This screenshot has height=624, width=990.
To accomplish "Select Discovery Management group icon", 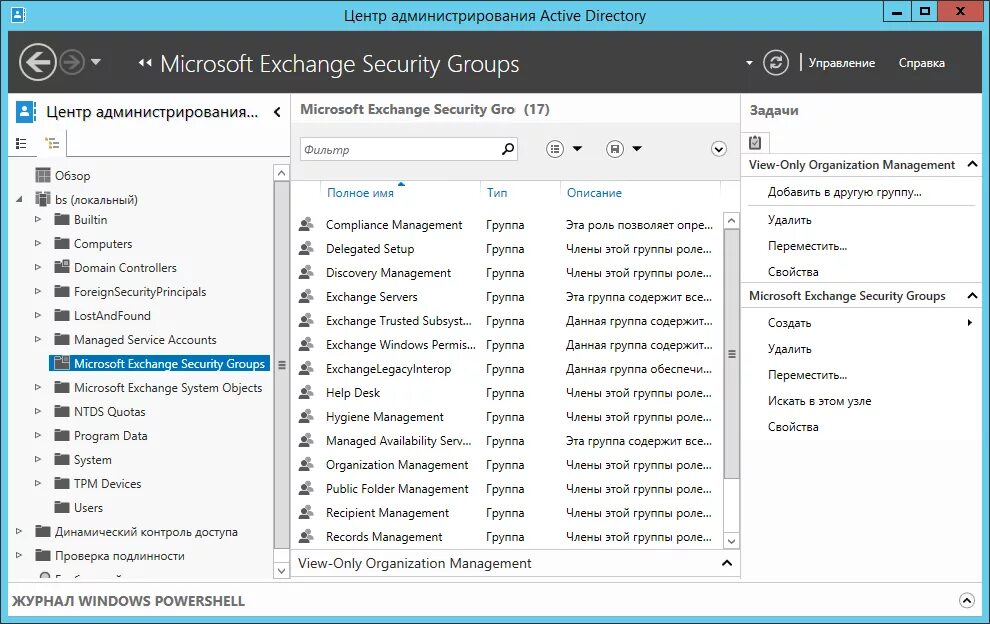I will (x=306, y=272).
